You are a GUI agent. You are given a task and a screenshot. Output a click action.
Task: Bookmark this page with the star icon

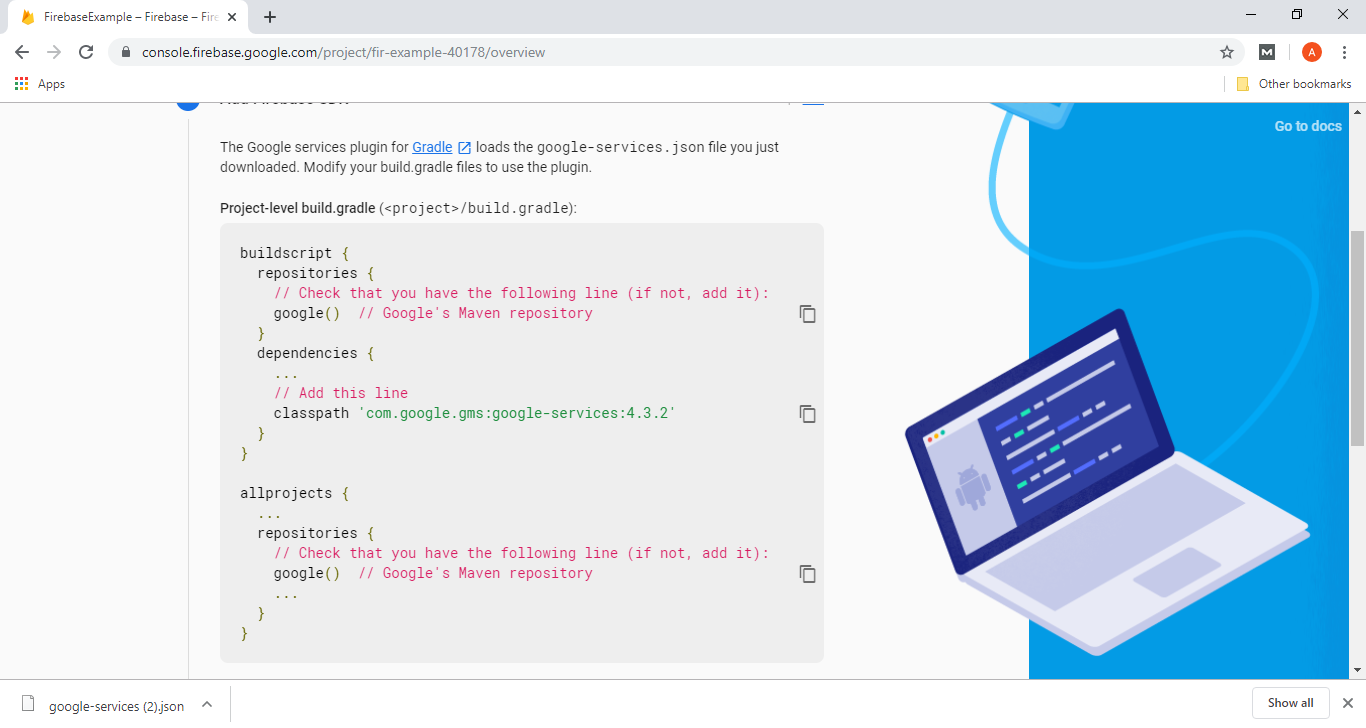[x=1227, y=52]
